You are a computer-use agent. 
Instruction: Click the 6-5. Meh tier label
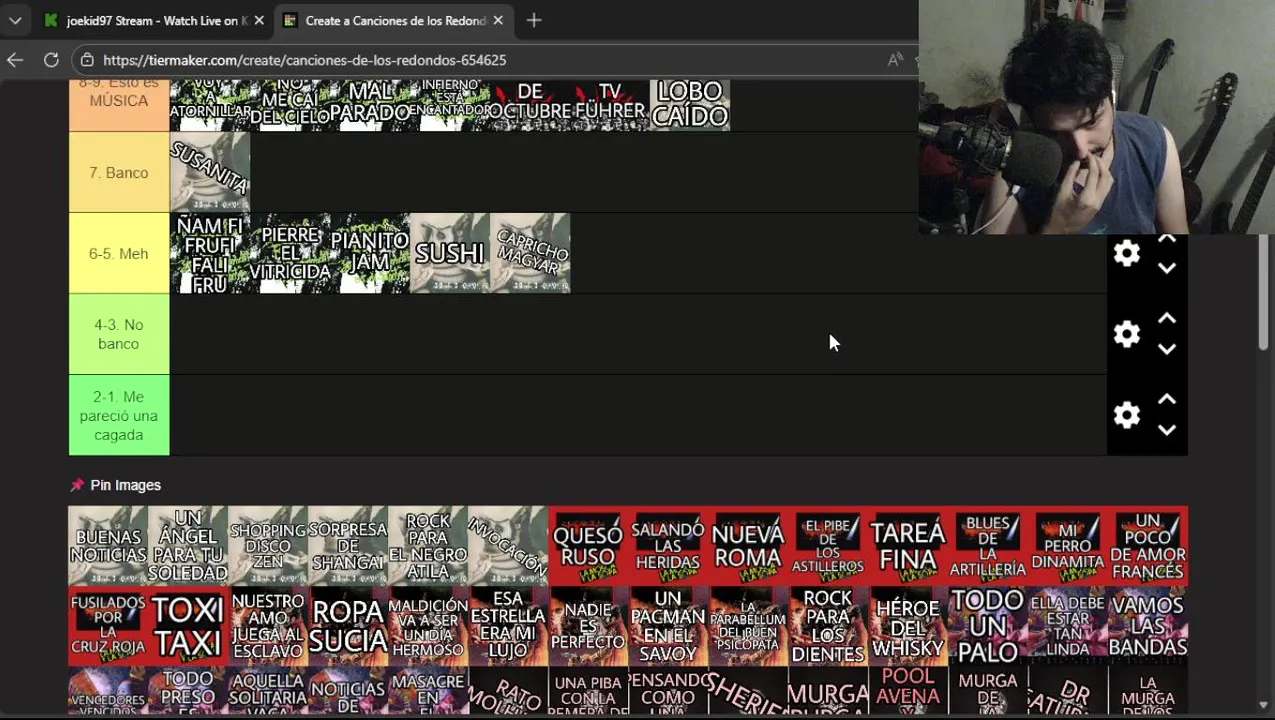tap(119, 254)
